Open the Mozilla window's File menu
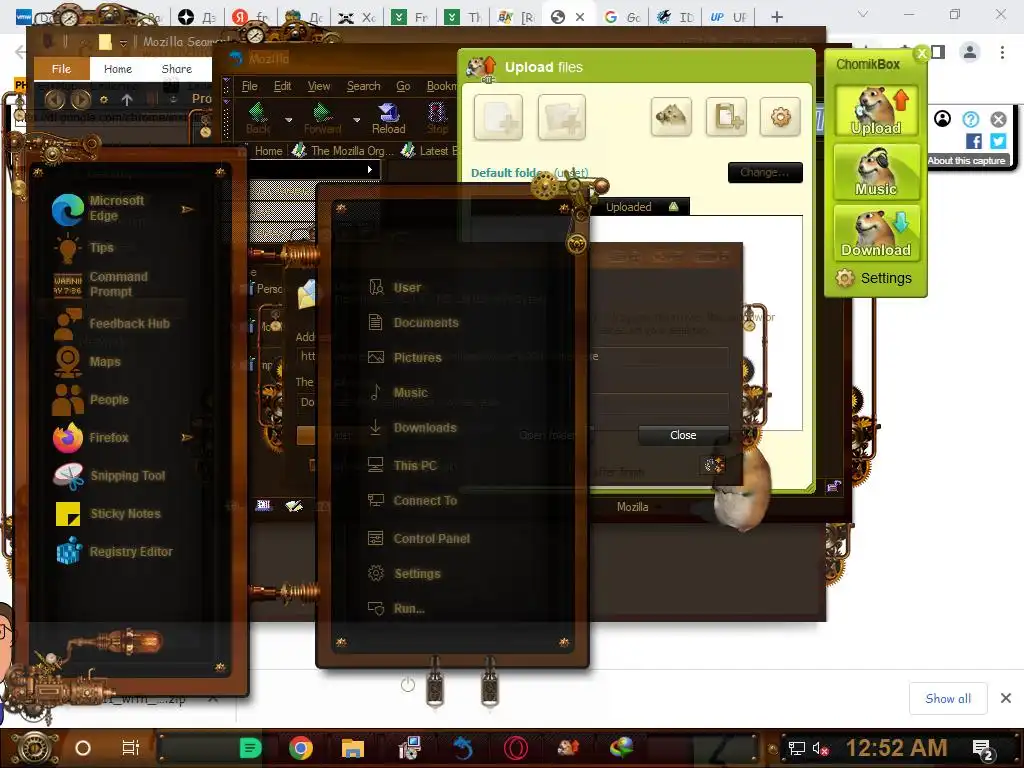 (x=249, y=86)
